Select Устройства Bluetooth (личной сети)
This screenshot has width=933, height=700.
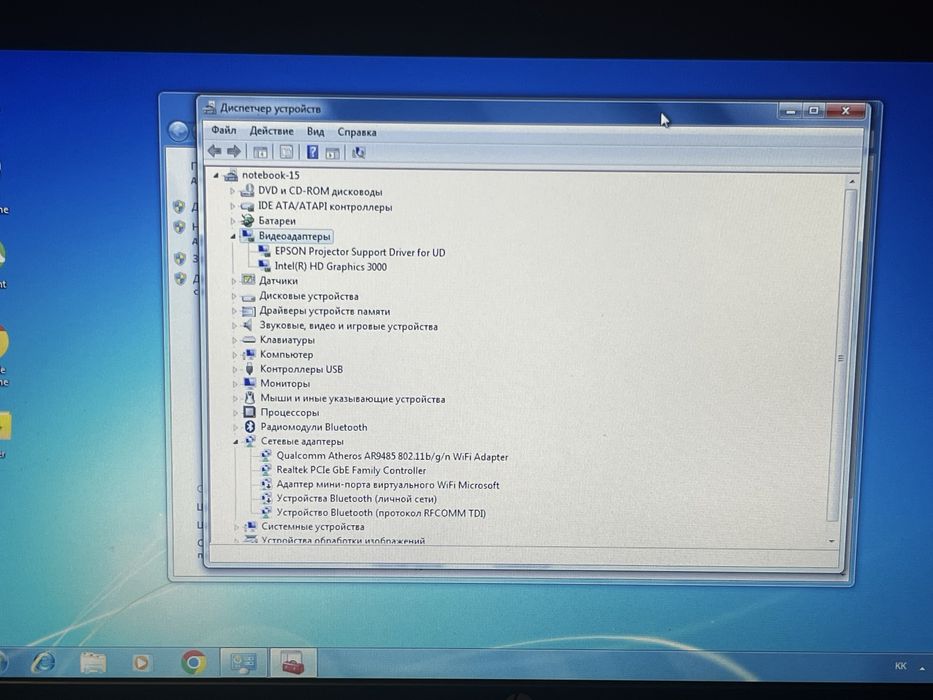[x=356, y=499]
